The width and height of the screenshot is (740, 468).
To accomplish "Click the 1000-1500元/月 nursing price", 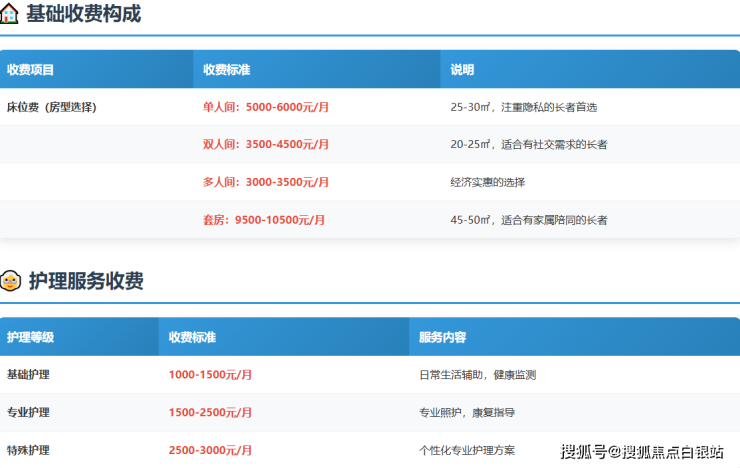I will click(210, 375).
